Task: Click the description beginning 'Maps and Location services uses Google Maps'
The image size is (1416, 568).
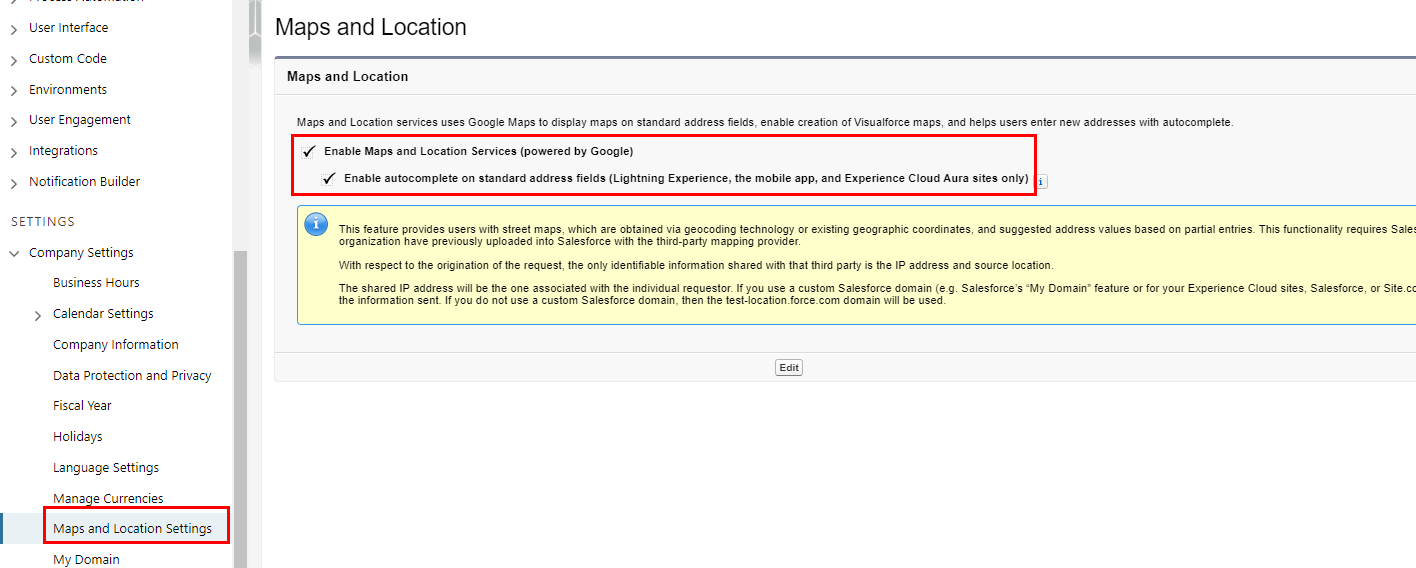Action: coord(765,122)
